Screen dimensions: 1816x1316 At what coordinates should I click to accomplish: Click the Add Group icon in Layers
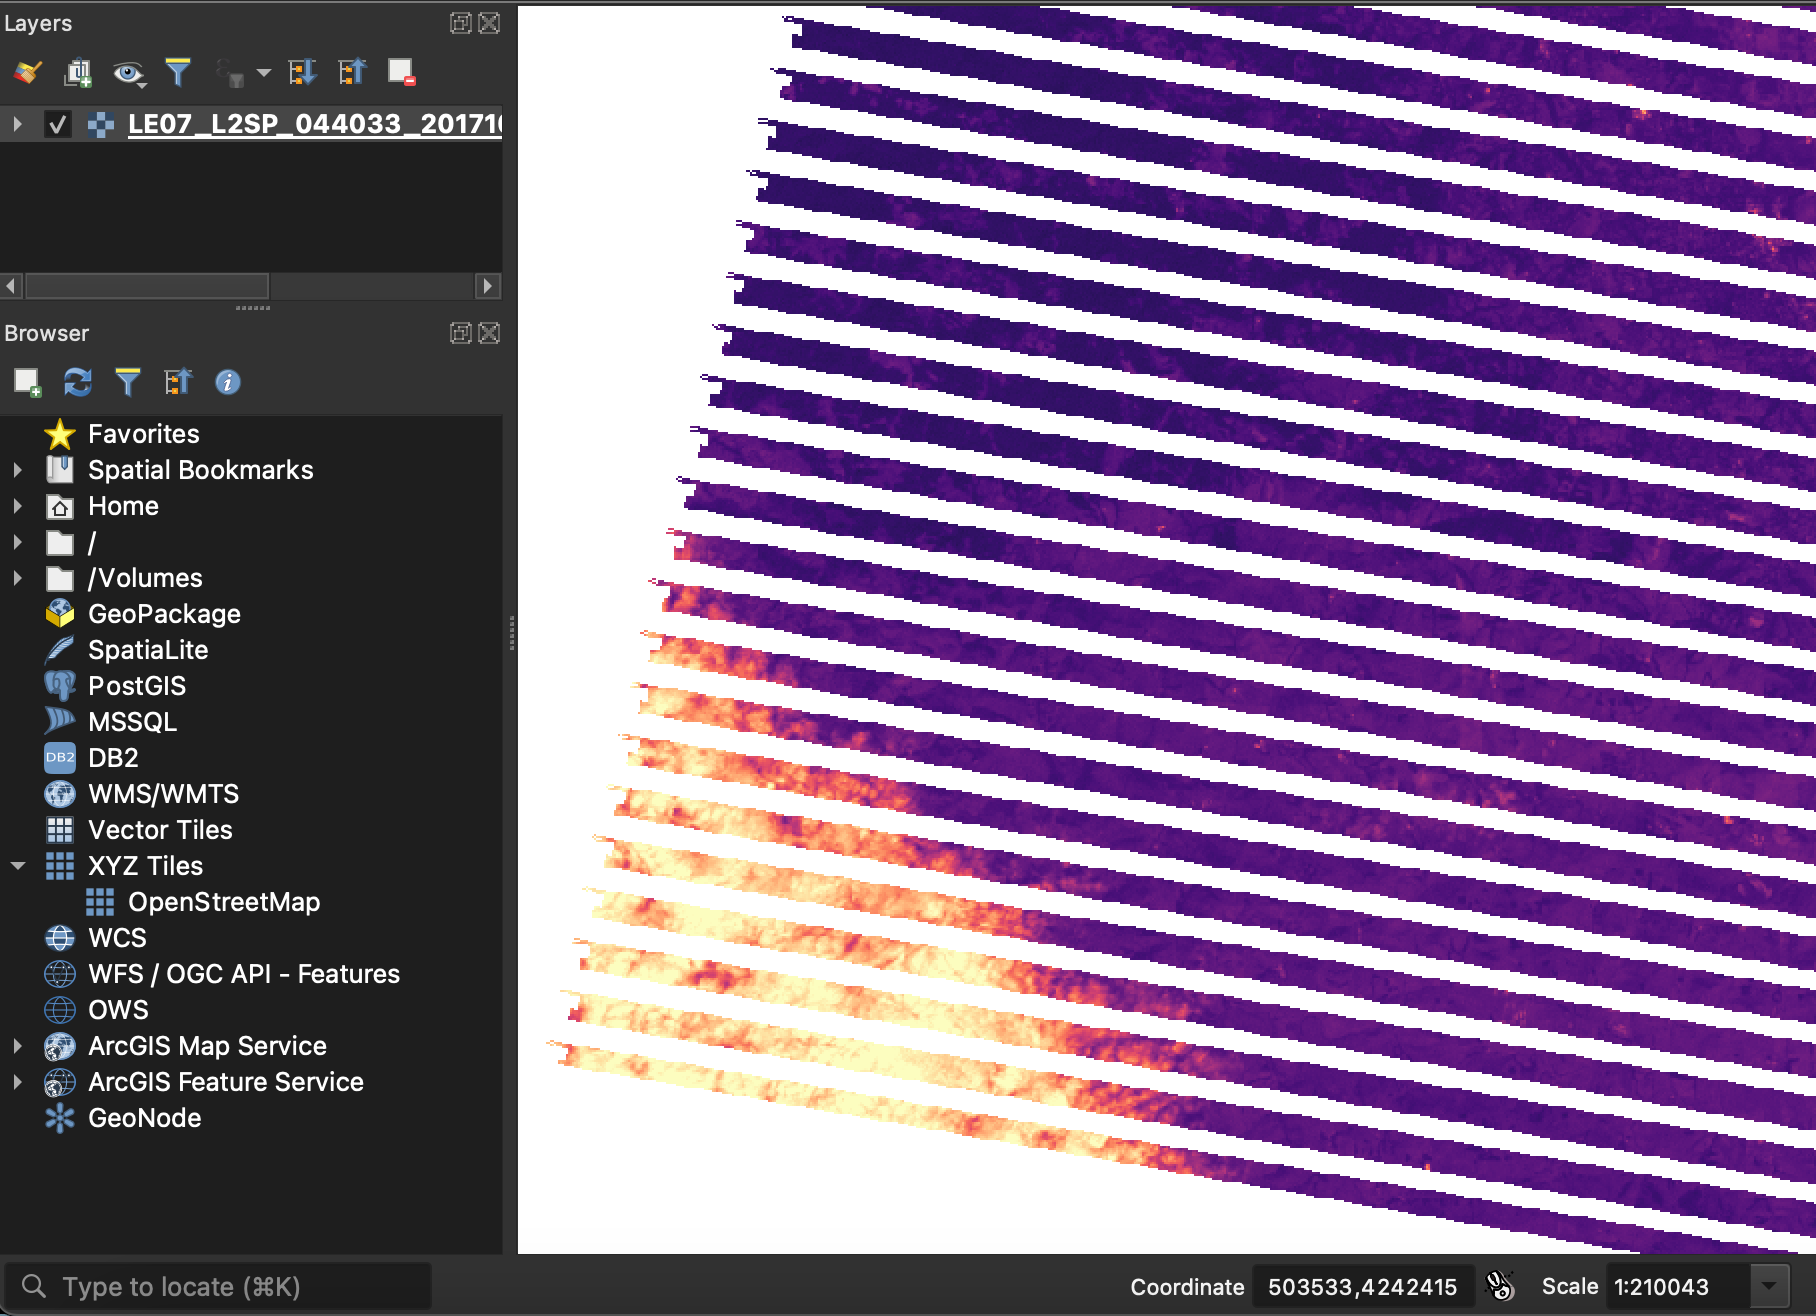click(x=77, y=72)
